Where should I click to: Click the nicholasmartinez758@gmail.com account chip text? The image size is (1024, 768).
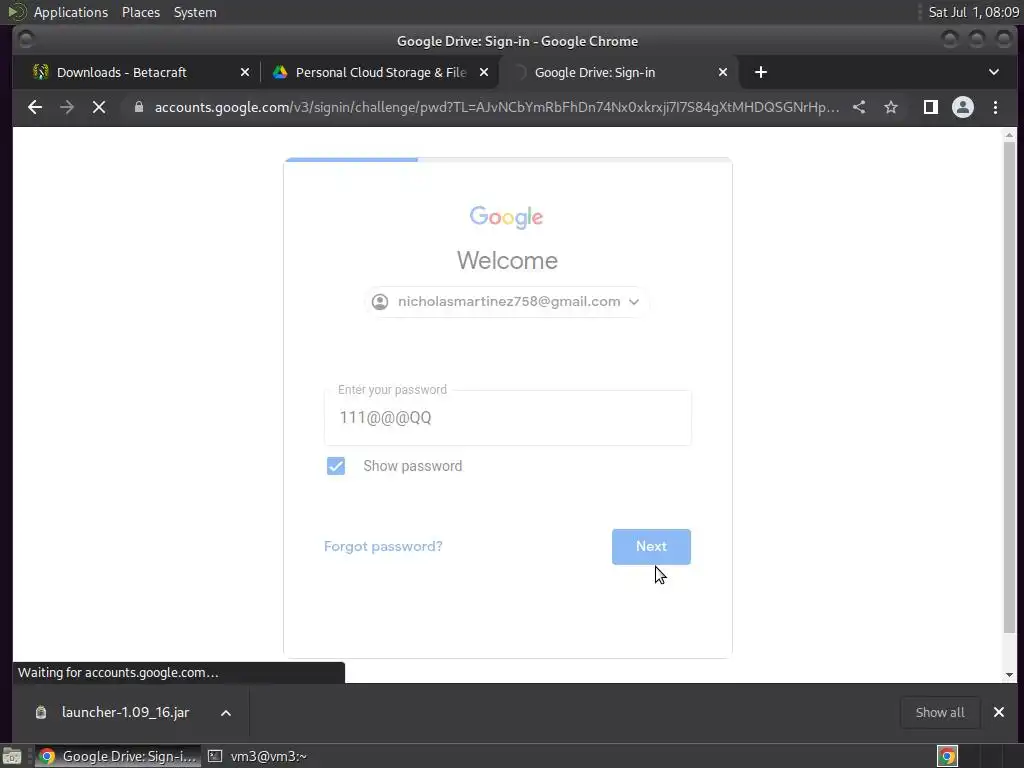click(x=509, y=302)
